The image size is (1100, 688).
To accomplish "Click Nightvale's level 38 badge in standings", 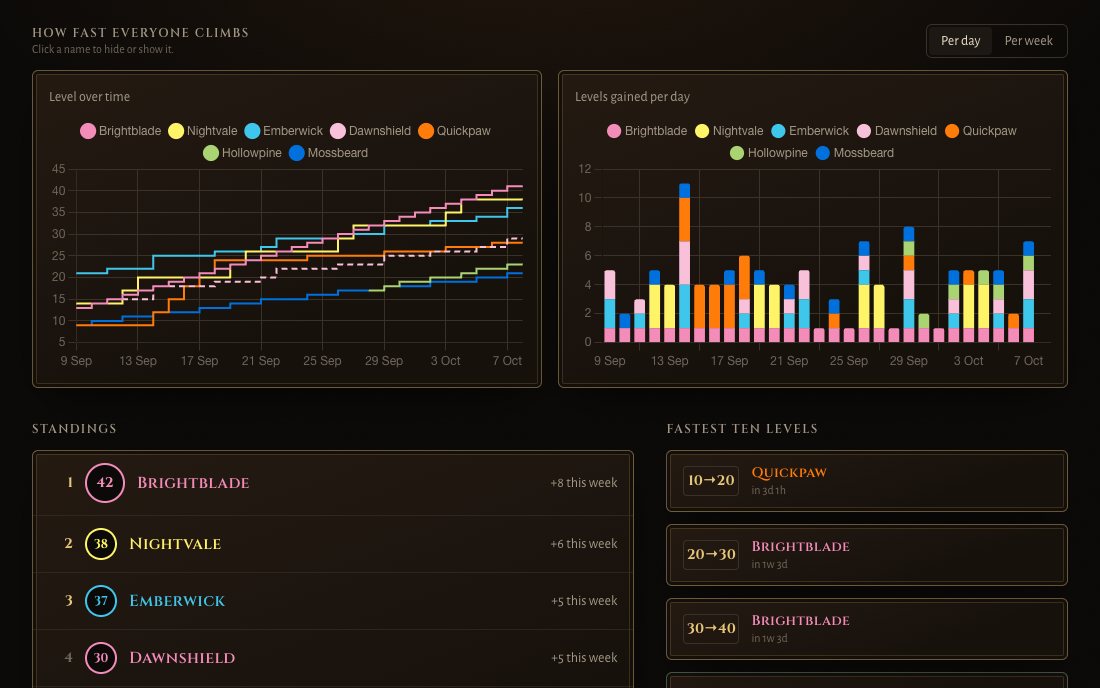I will click(x=101, y=544).
